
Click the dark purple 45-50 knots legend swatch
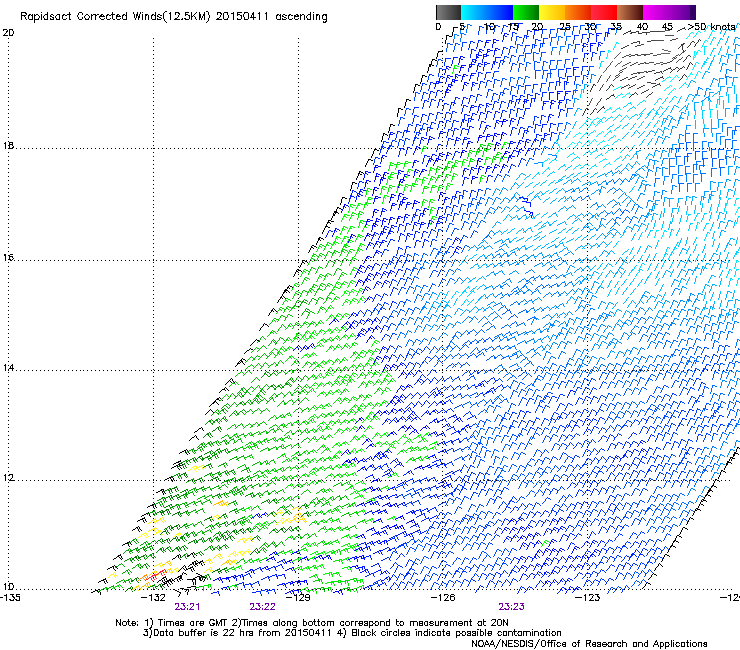click(682, 12)
